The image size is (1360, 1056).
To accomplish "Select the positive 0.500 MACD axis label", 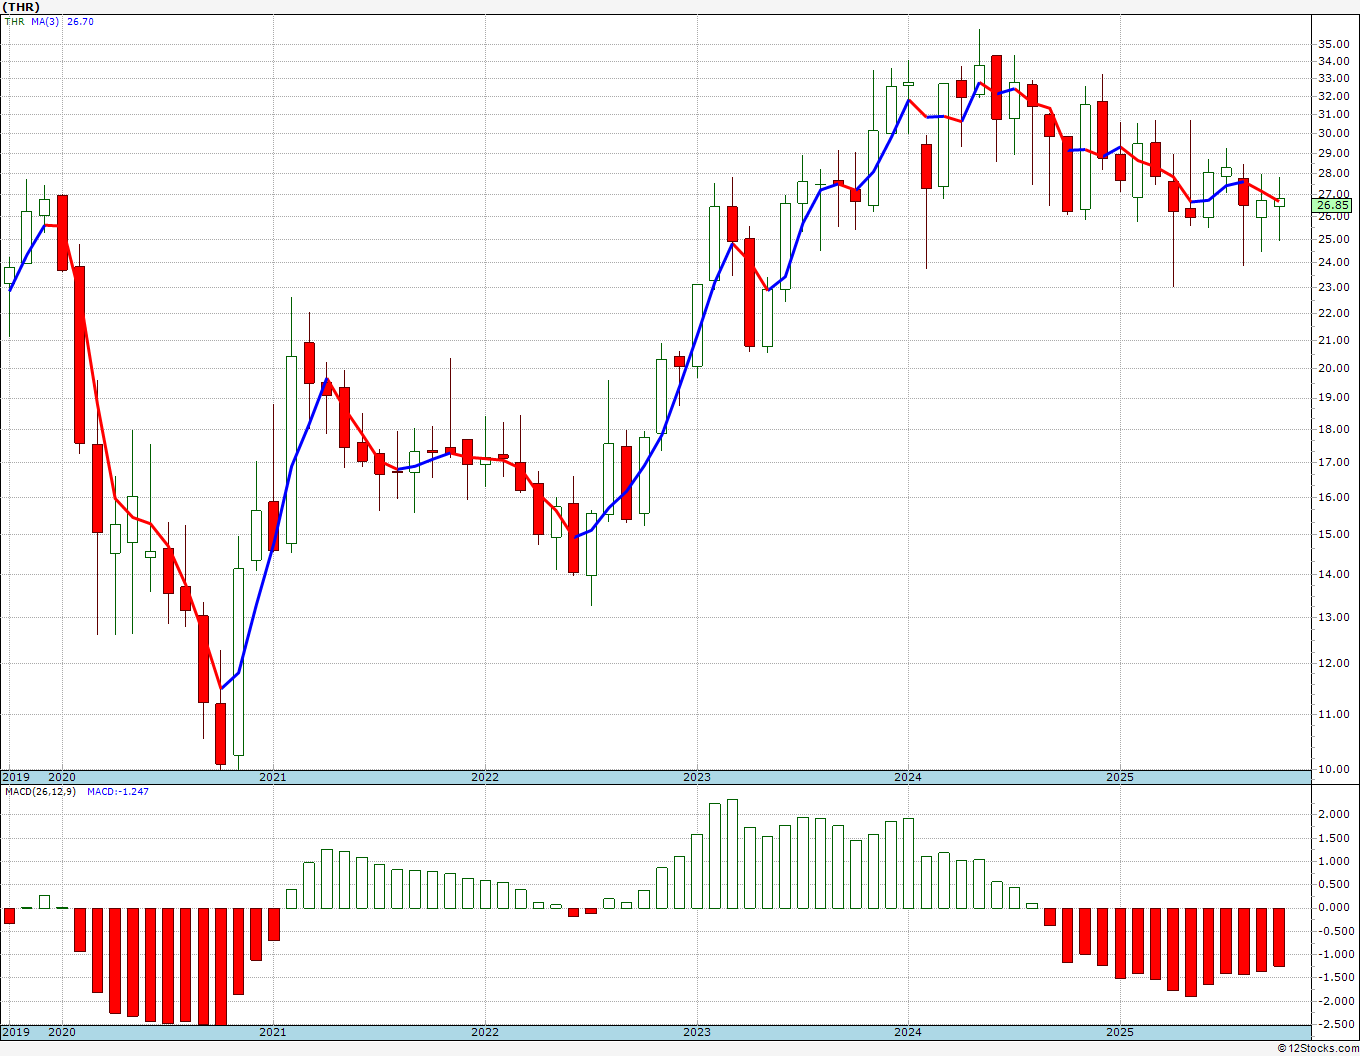I will (1333, 884).
